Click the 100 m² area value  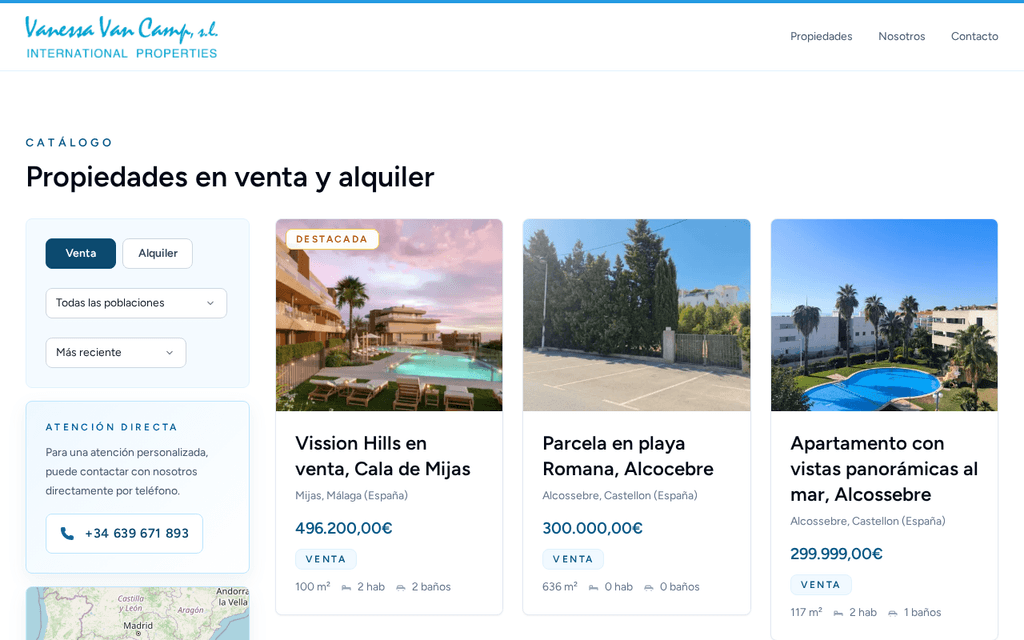click(x=312, y=587)
